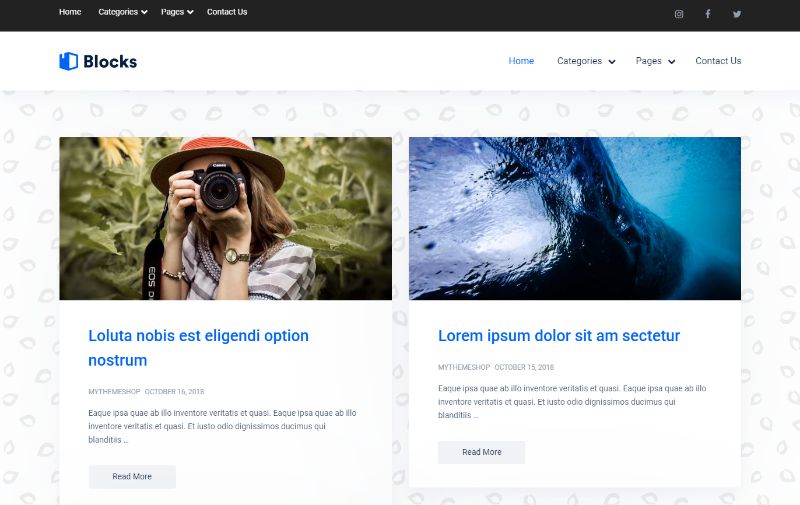Click the date October 15, 2018
800x505 pixels.
click(x=524, y=367)
